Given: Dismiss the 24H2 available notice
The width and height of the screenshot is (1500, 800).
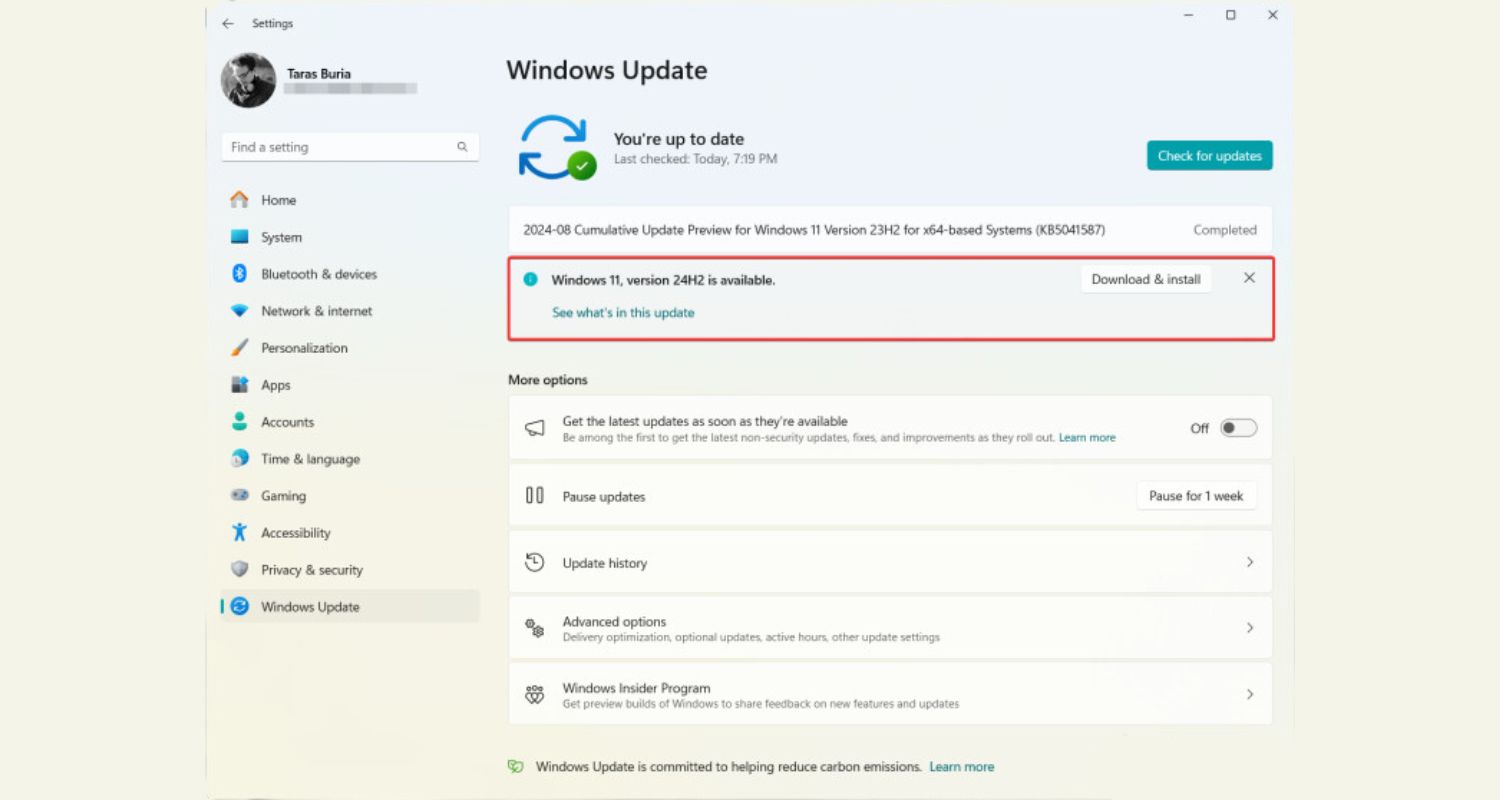Looking at the screenshot, I should pyautogui.click(x=1249, y=278).
